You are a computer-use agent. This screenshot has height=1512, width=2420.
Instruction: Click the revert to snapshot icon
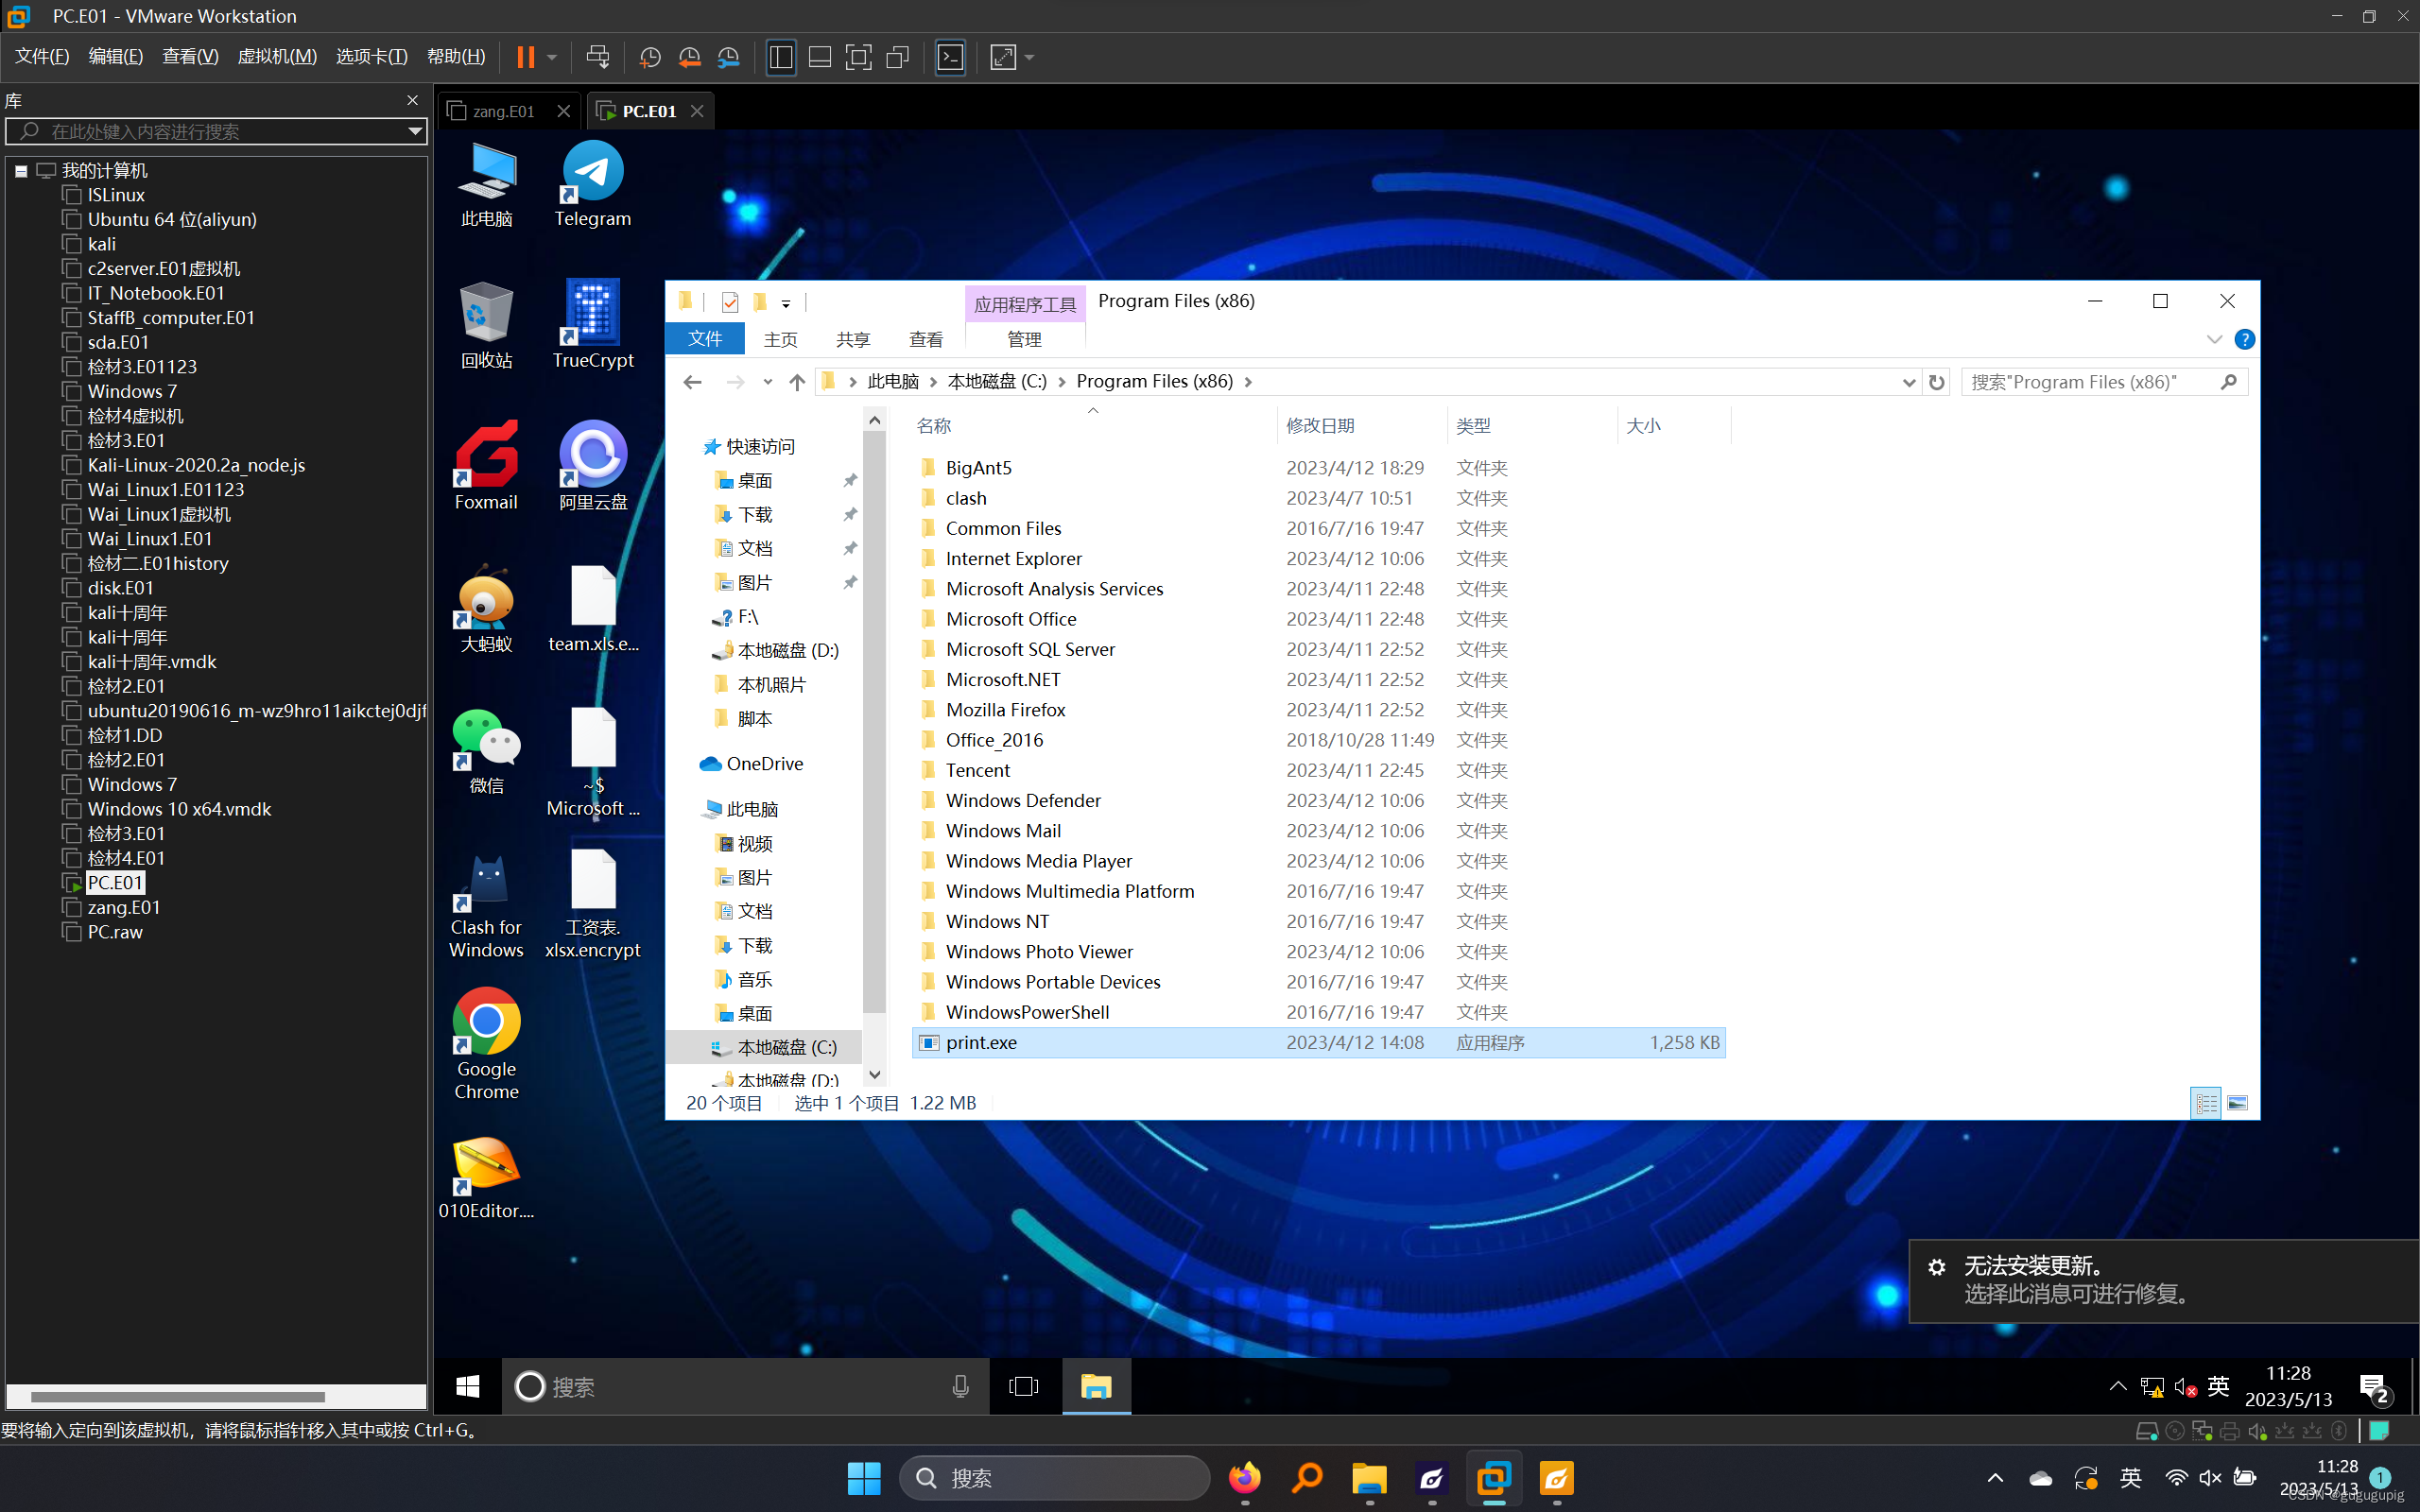(689, 57)
